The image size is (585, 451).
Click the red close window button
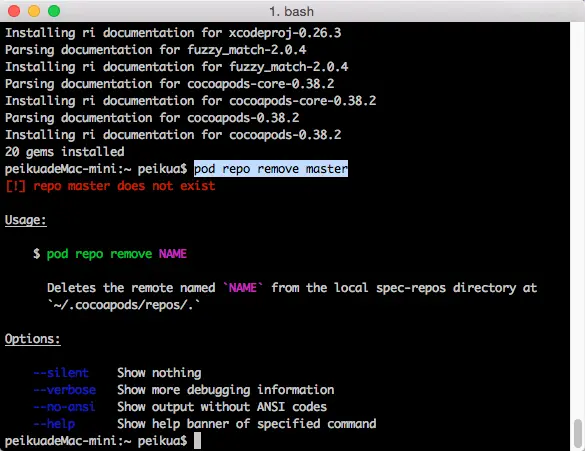14,11
